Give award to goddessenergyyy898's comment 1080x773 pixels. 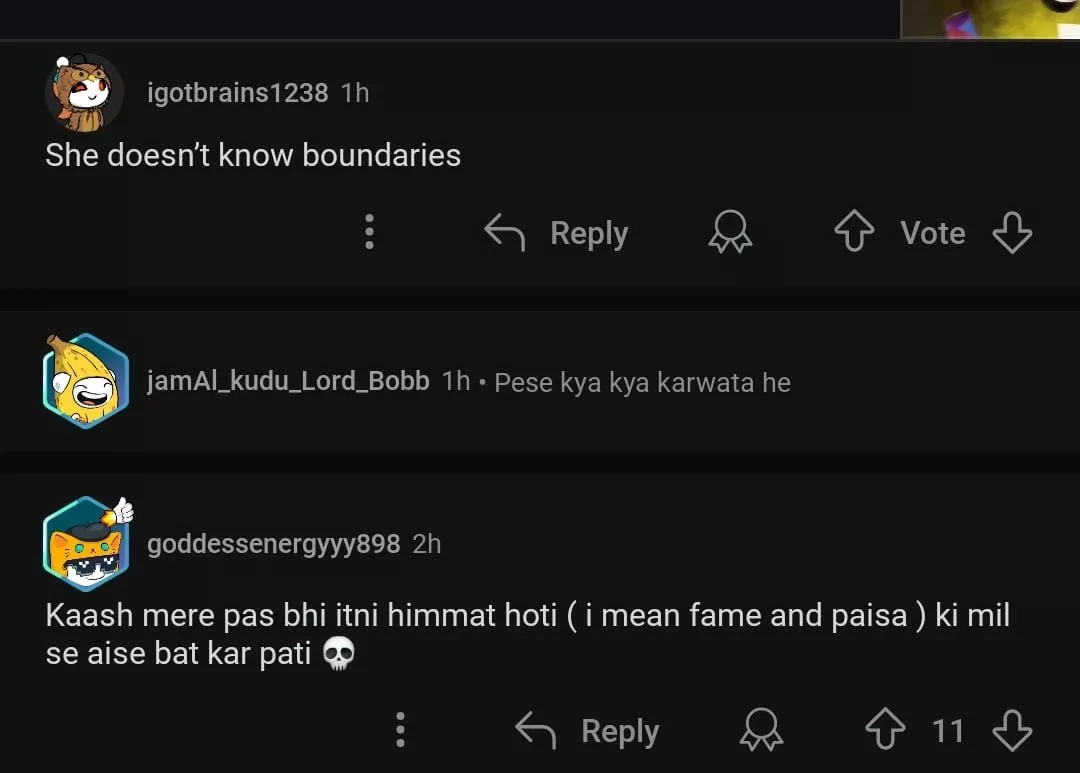[x=761, y=731]
